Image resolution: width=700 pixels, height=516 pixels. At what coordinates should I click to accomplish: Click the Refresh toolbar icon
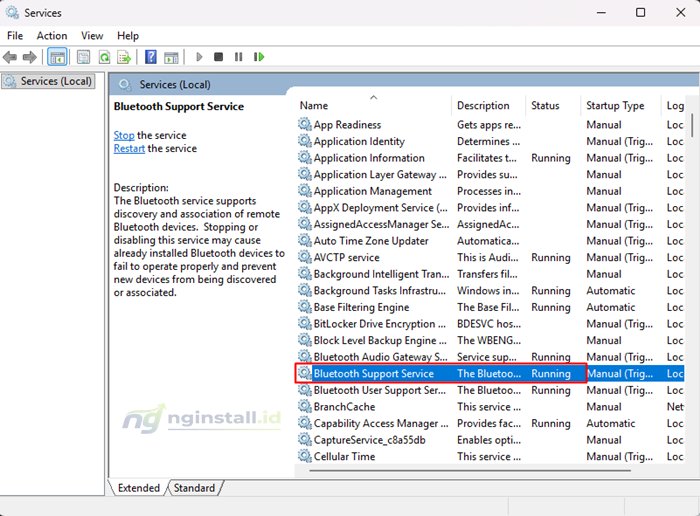pos(104,57)
